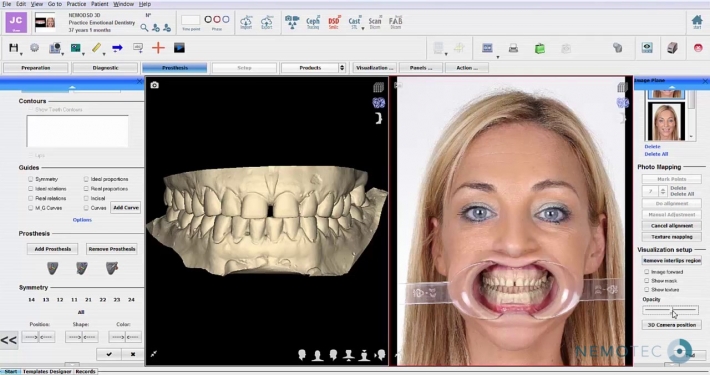710x375 pixels.
Task: Select the face photo thumbnail in Image Plane
Action: 666,121
